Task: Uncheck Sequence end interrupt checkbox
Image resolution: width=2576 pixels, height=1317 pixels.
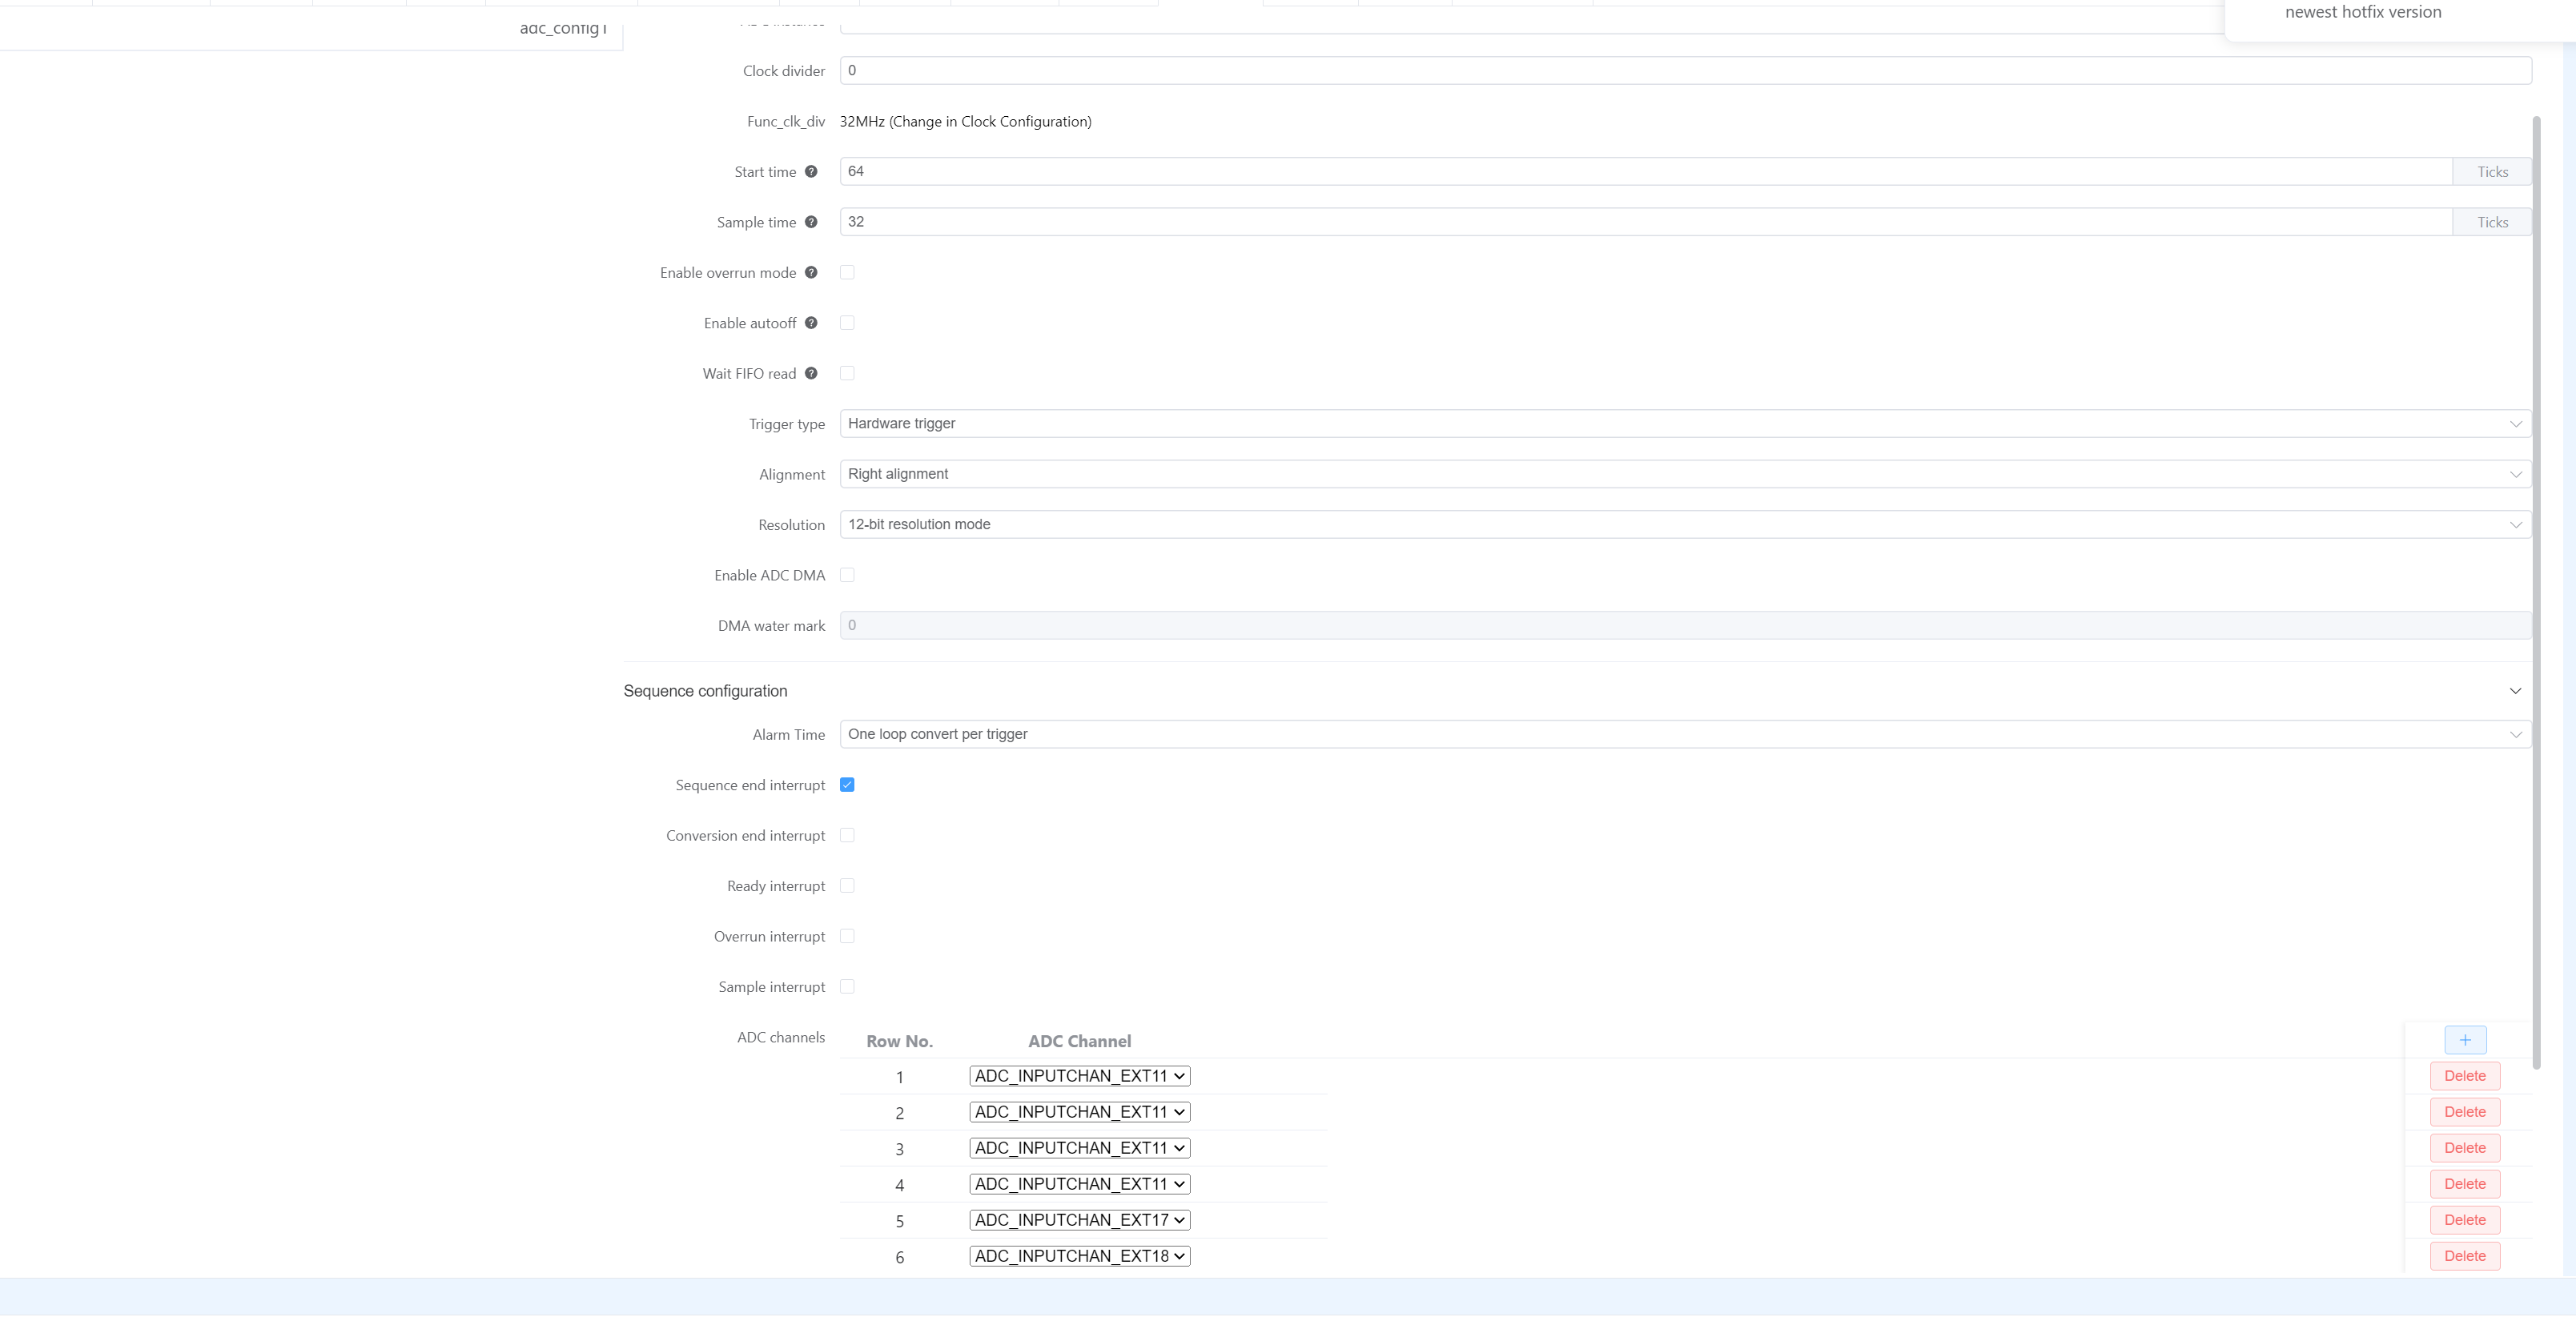Action: point(847,785)
